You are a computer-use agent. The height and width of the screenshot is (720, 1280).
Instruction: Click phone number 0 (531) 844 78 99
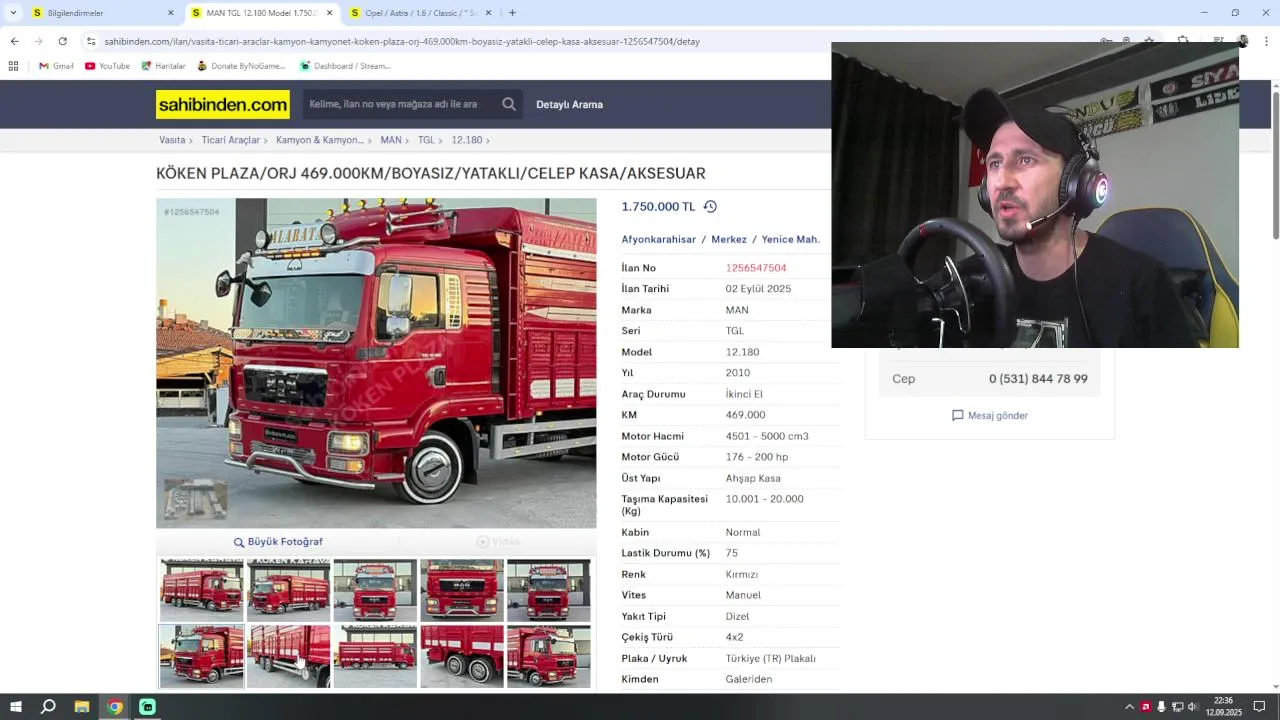pyautogui.click(x=1038, y=379)
